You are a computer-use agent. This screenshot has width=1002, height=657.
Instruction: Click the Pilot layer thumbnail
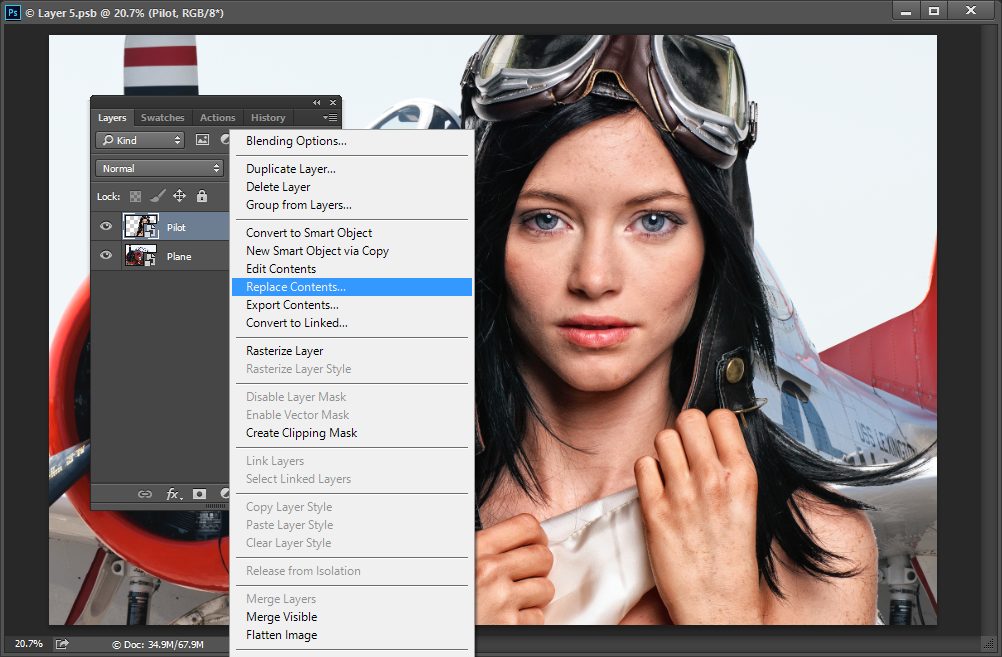pyautogui.click(x=141, y=226)
